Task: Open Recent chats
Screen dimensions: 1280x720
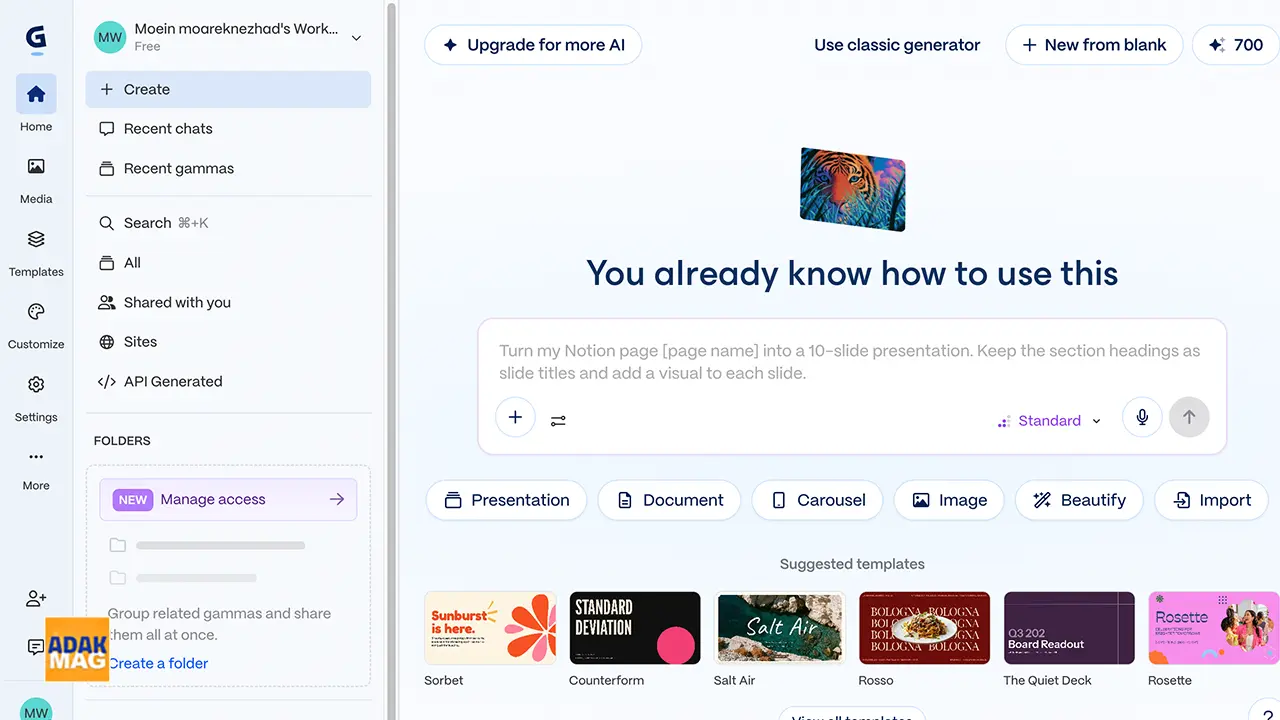Action: (x=228, y=129)
